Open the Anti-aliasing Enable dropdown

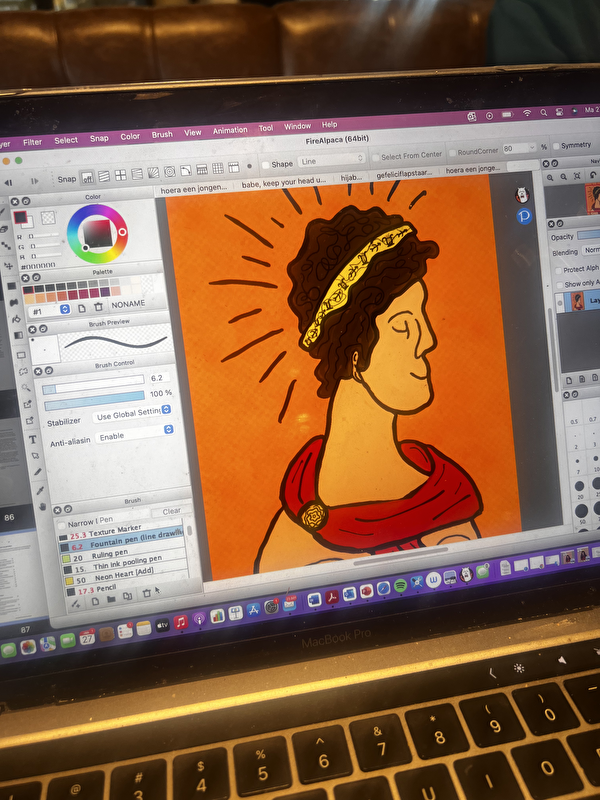pos(134,434)
